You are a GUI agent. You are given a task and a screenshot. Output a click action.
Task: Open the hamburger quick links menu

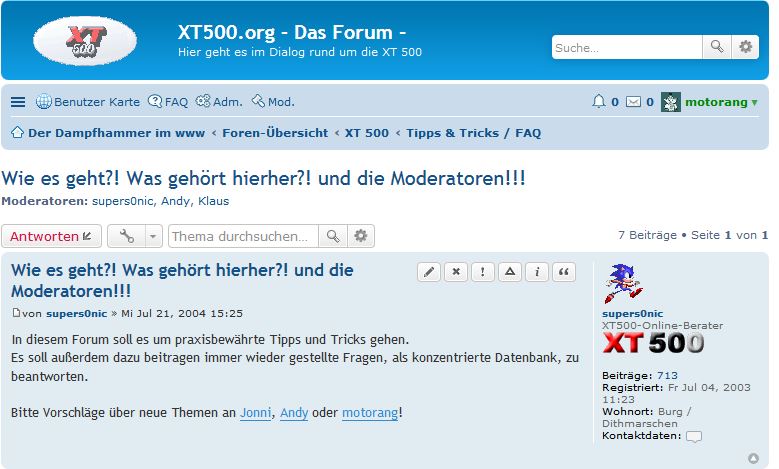pyautogui.click(x=18, y=102)
